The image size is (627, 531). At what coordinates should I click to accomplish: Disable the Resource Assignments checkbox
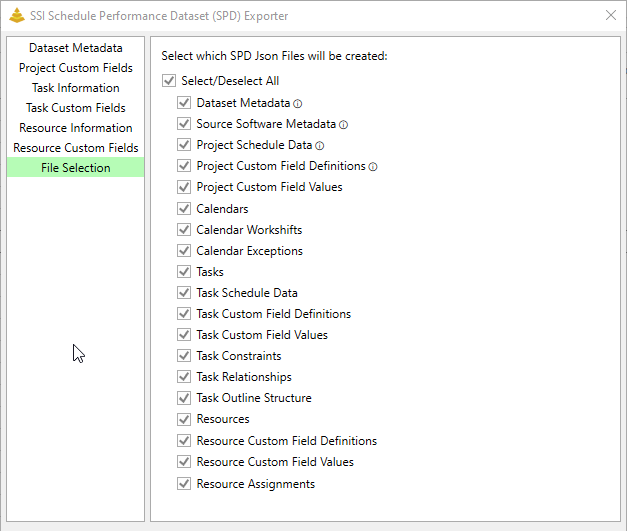[184, 483]
